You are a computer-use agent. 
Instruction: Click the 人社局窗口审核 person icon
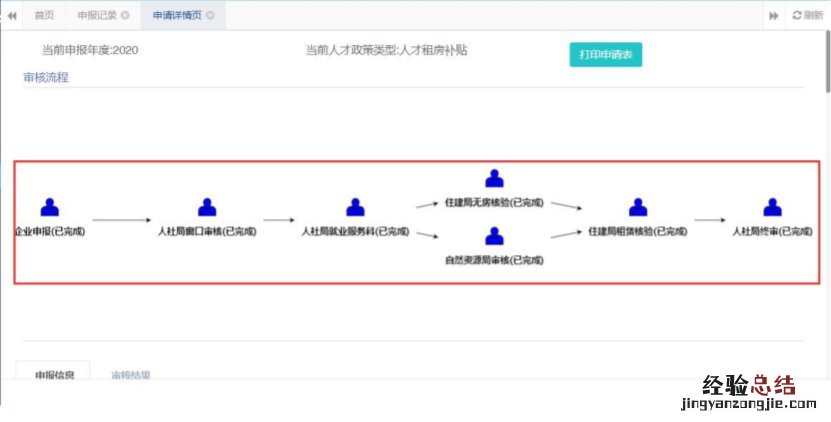(207, 207)
